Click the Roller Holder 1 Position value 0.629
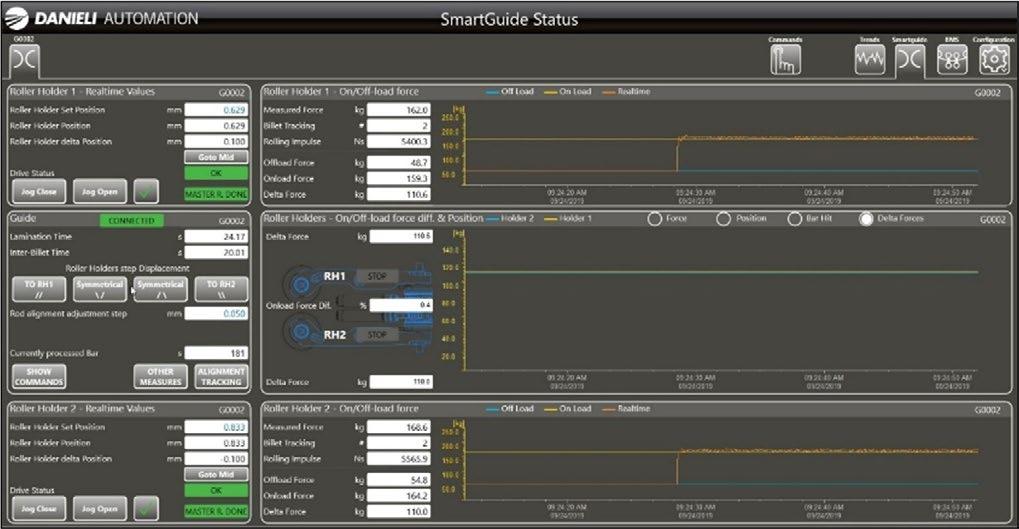Viewport: 1019px width, 529px height. point(216,125)
